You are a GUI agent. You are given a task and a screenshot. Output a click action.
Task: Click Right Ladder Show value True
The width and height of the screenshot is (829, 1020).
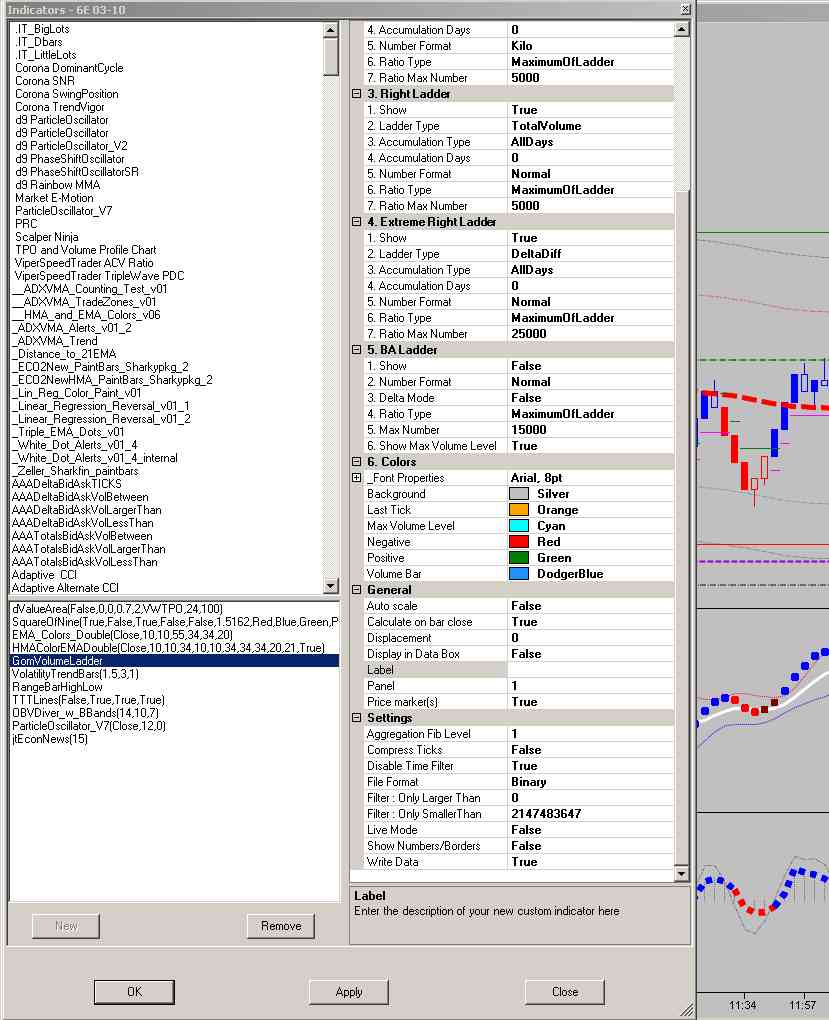(x=590, y=110)
